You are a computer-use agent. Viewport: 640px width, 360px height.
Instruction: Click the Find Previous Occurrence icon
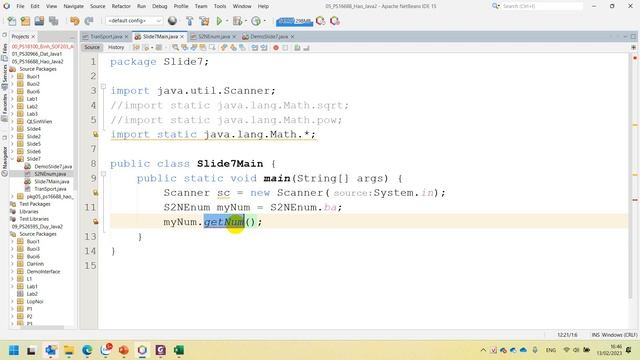184,48
